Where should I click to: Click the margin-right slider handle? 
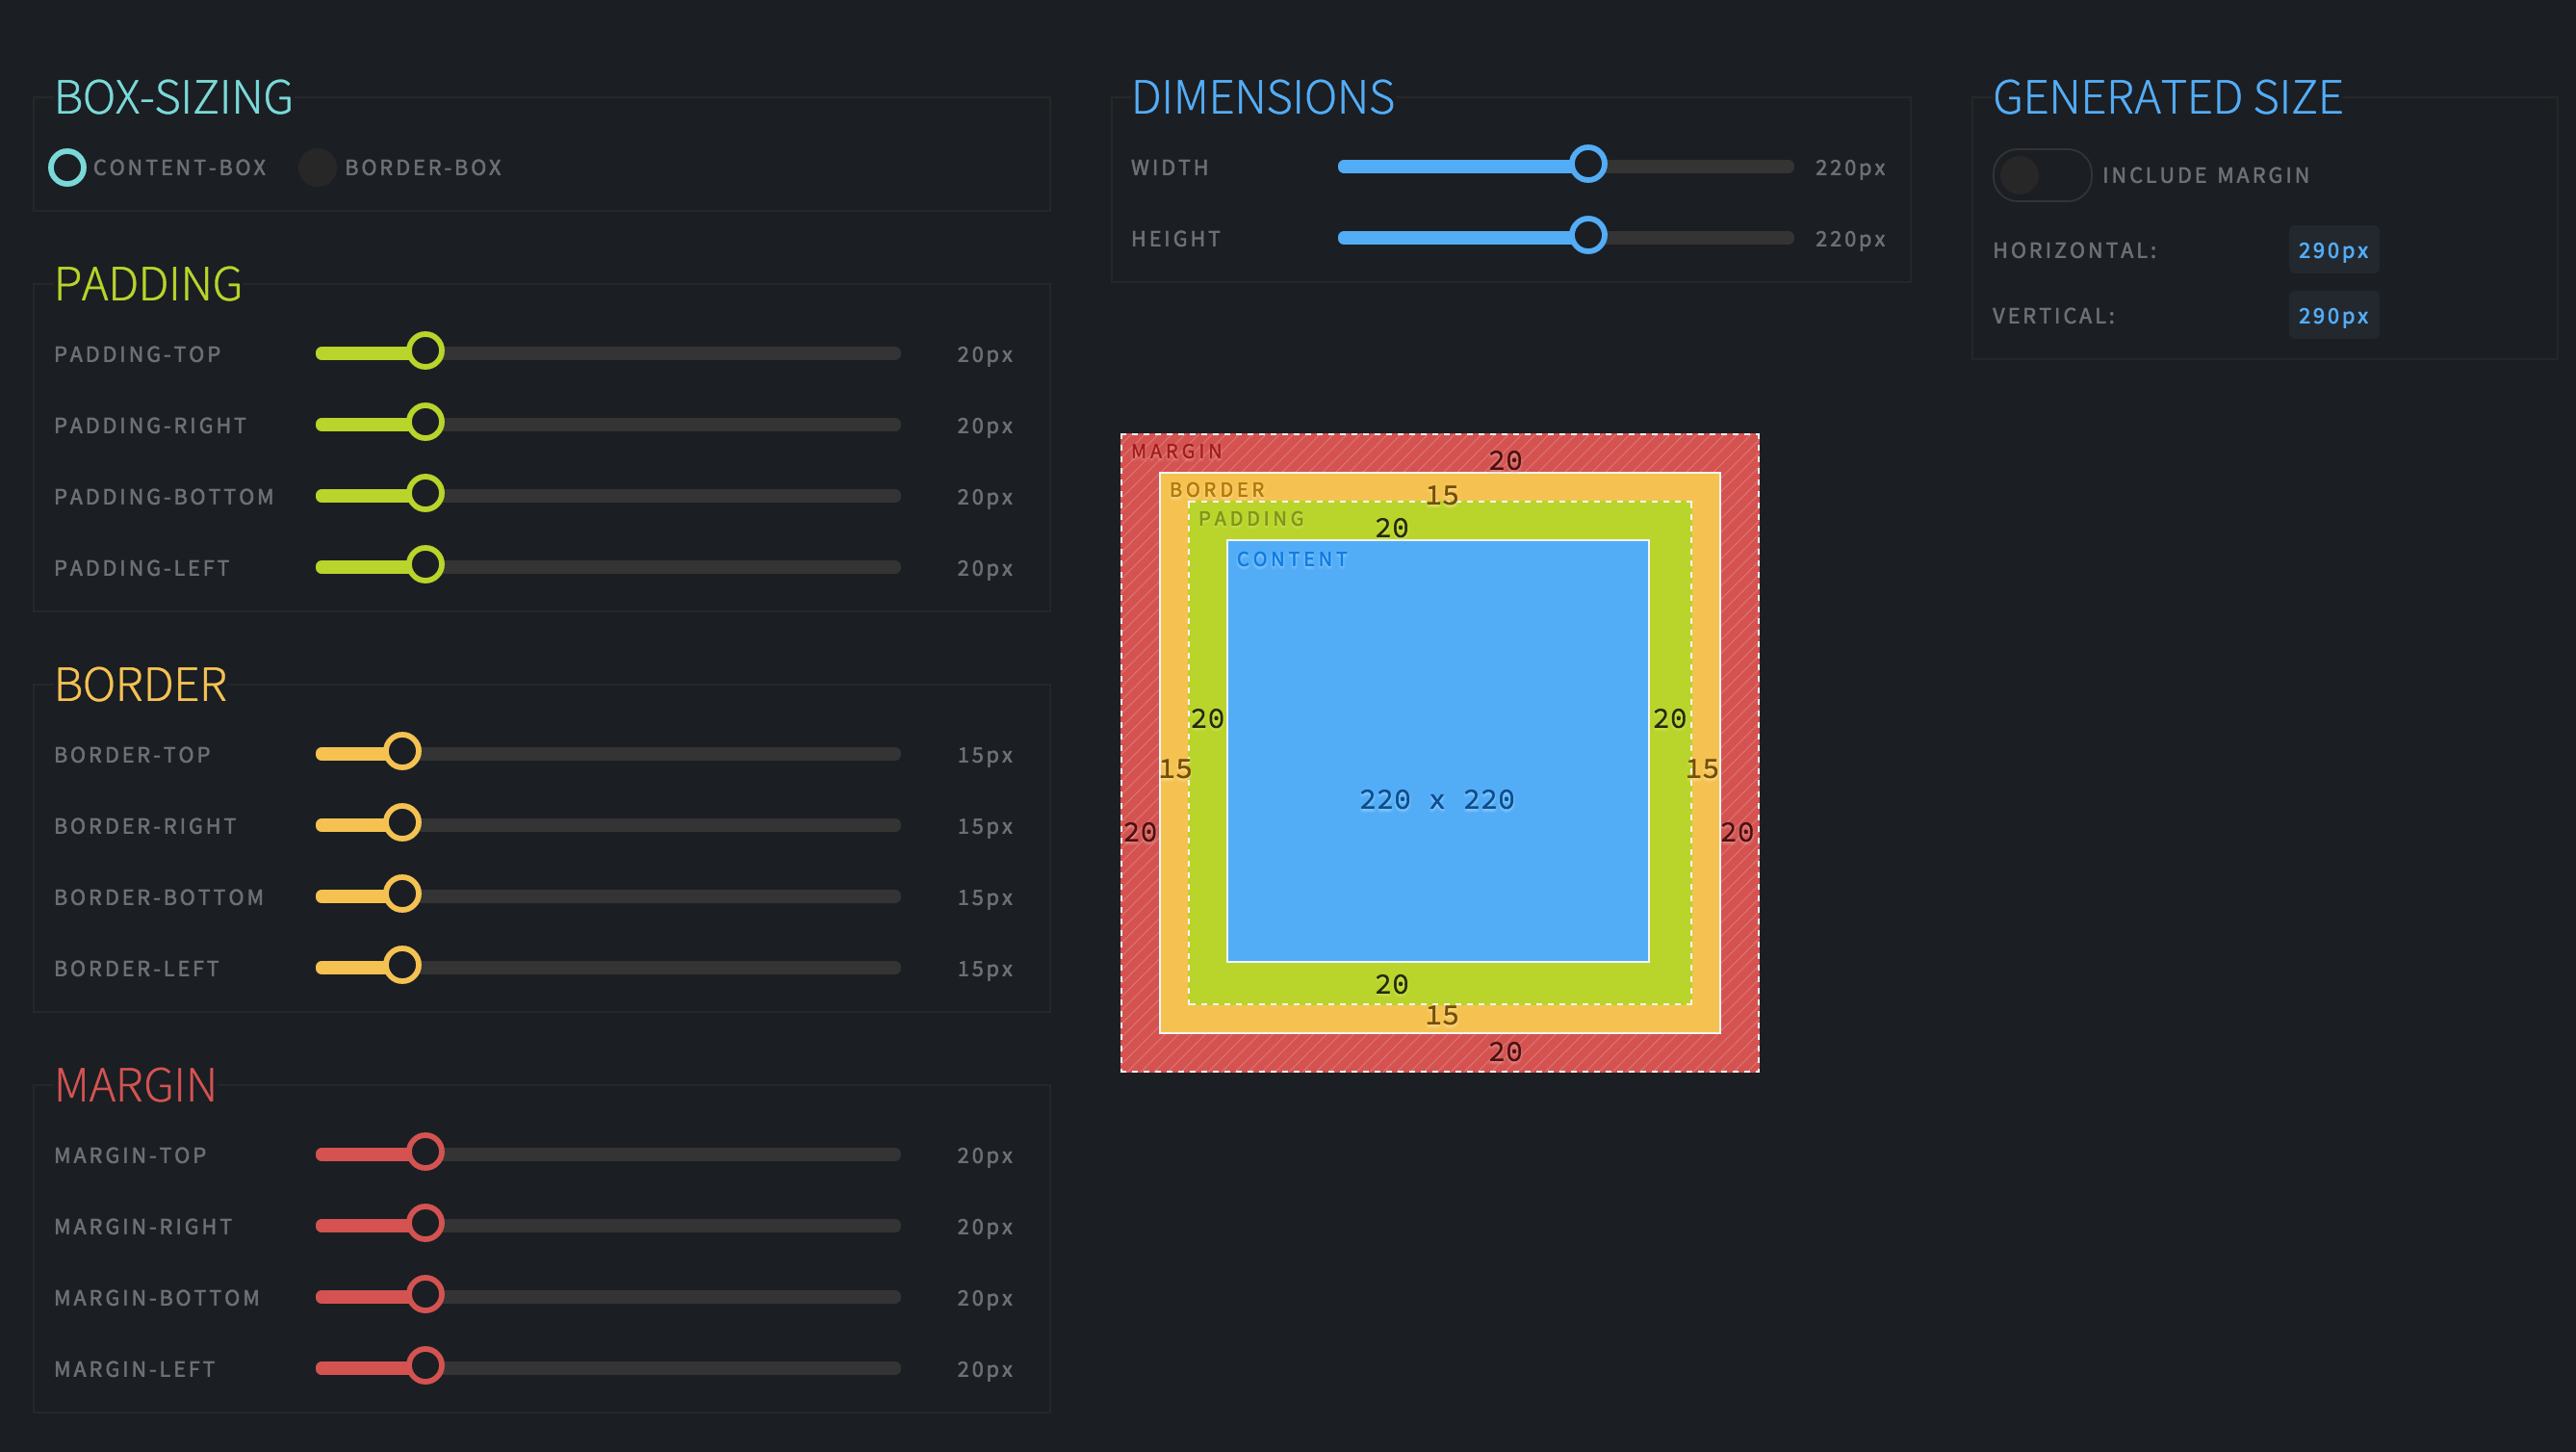pyautogui.click(x=425, y=1223)
